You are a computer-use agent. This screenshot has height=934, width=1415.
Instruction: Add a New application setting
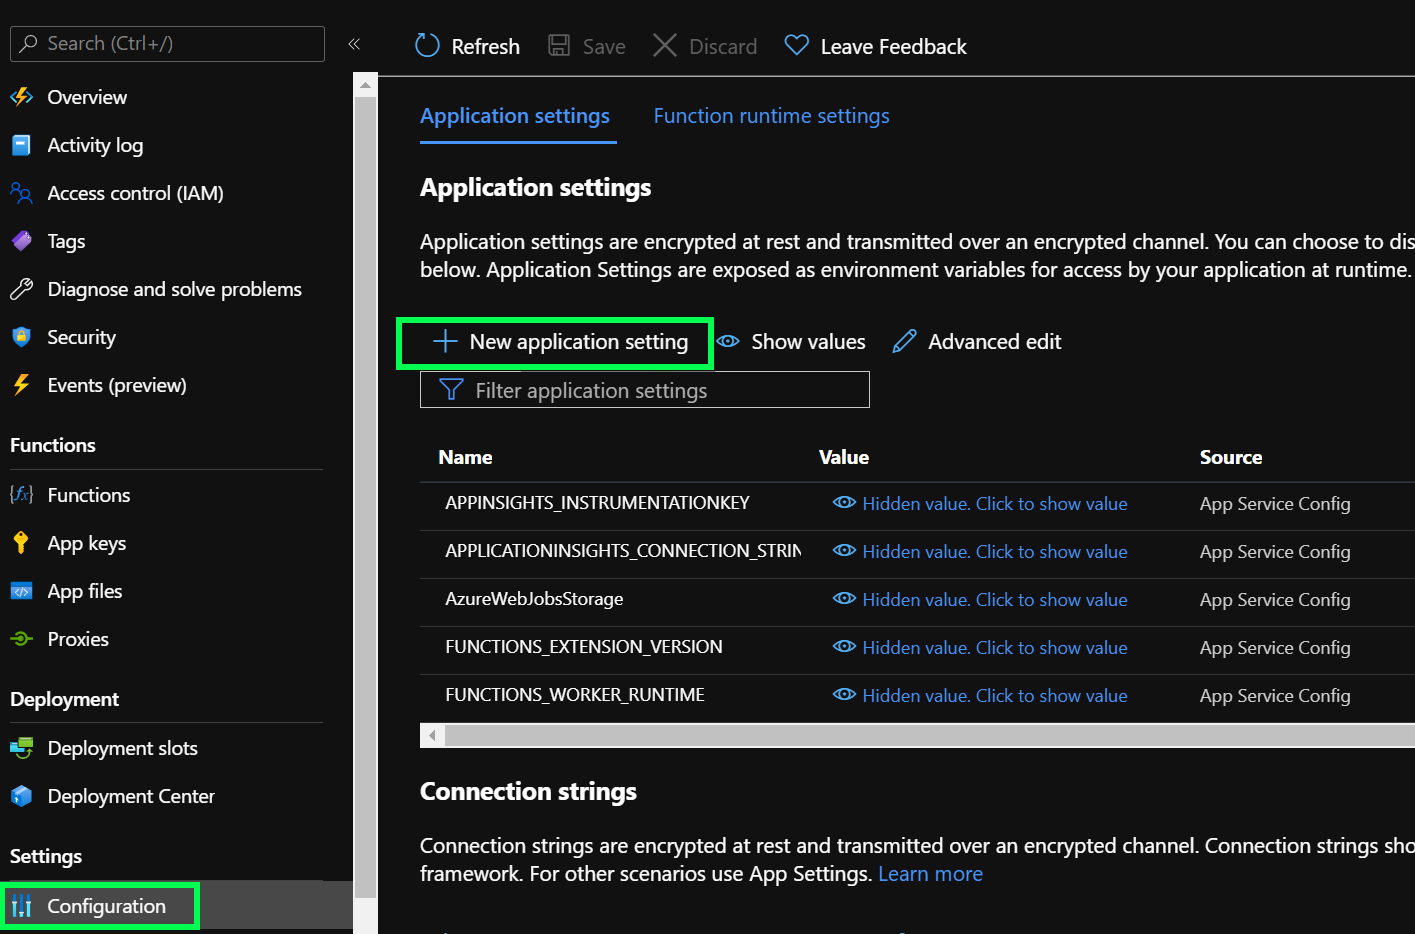[x=560, y=342]
